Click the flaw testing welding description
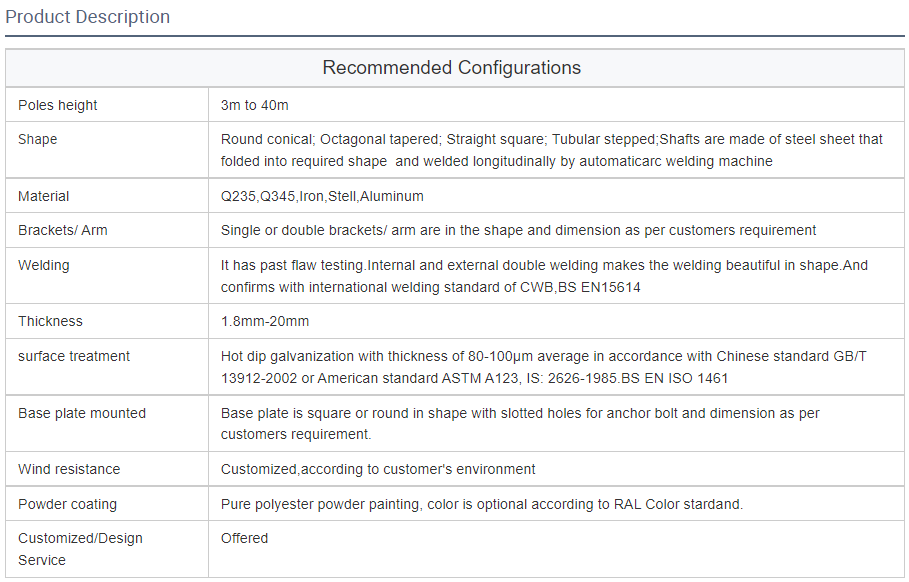 (544, 276)
